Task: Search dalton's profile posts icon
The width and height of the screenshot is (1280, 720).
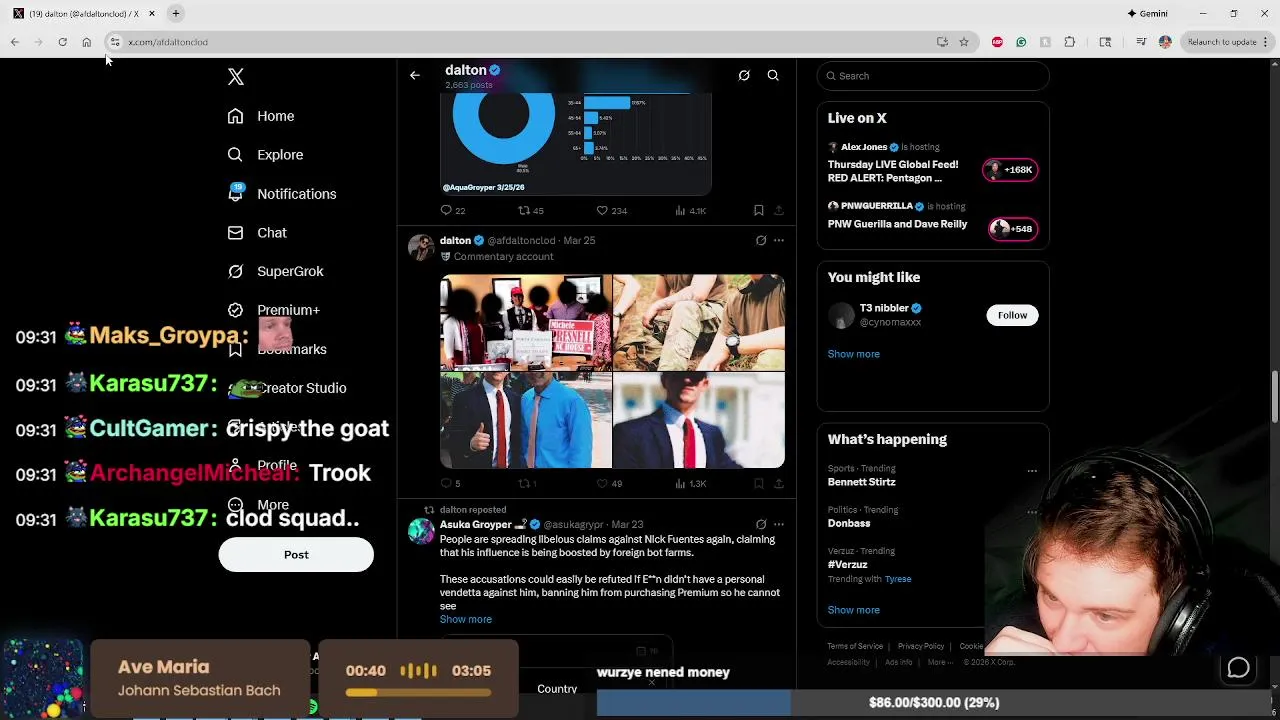Action: click(x=773, y=75)
